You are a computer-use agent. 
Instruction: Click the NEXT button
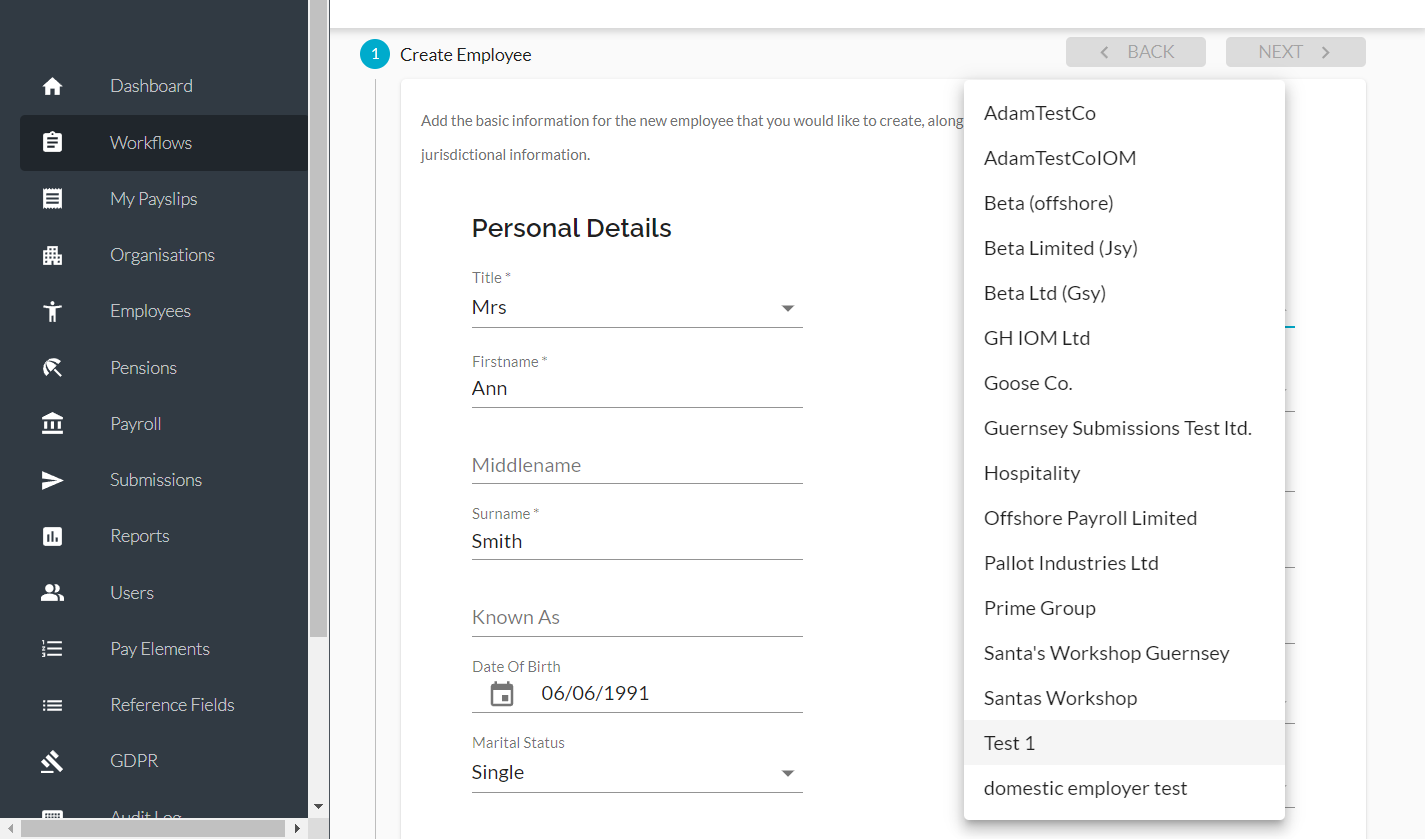[x=1296, y=52]
